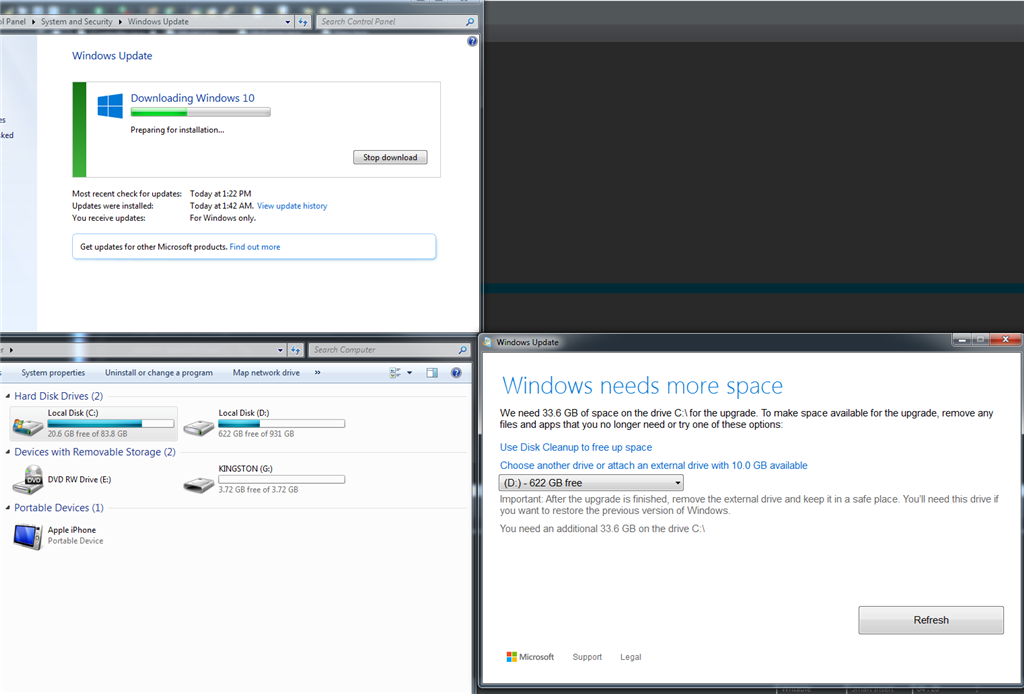Click the '622 GB free of 931 GB' text
Viewport: 1024px width, 694px height.
256,434
